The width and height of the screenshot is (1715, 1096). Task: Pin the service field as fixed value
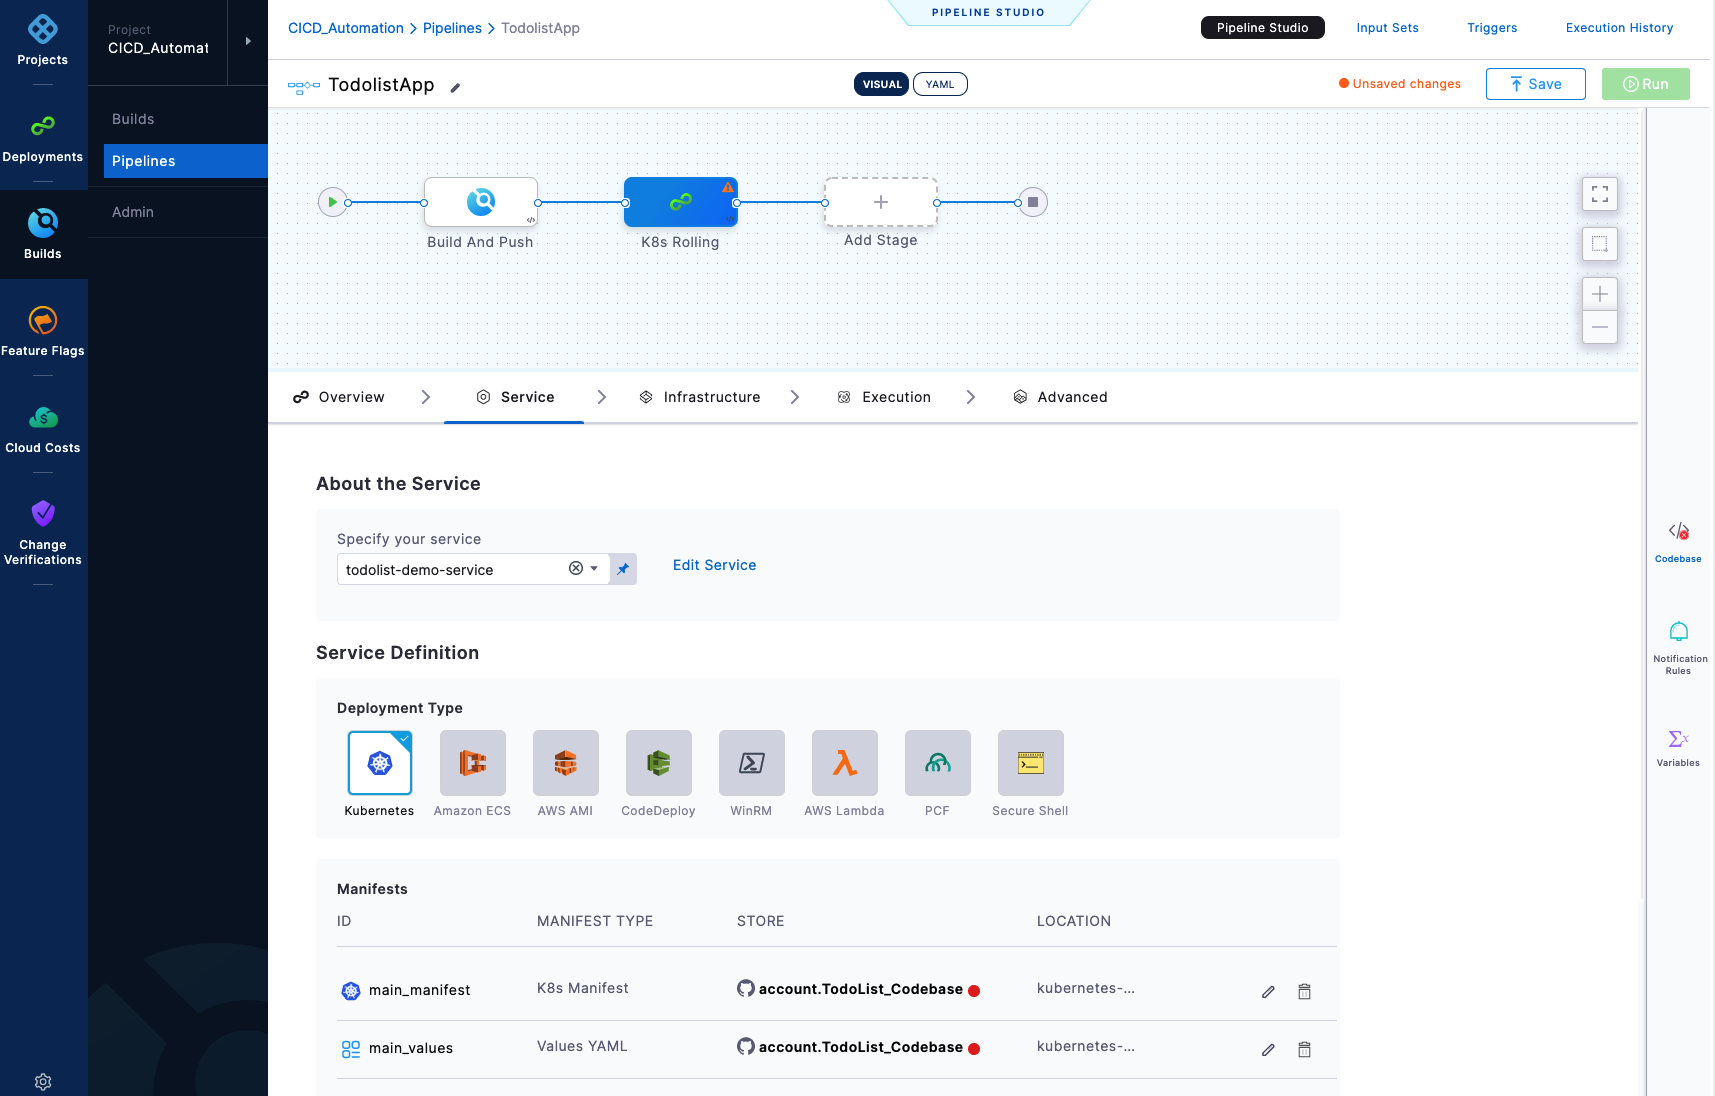pos(623,569)
